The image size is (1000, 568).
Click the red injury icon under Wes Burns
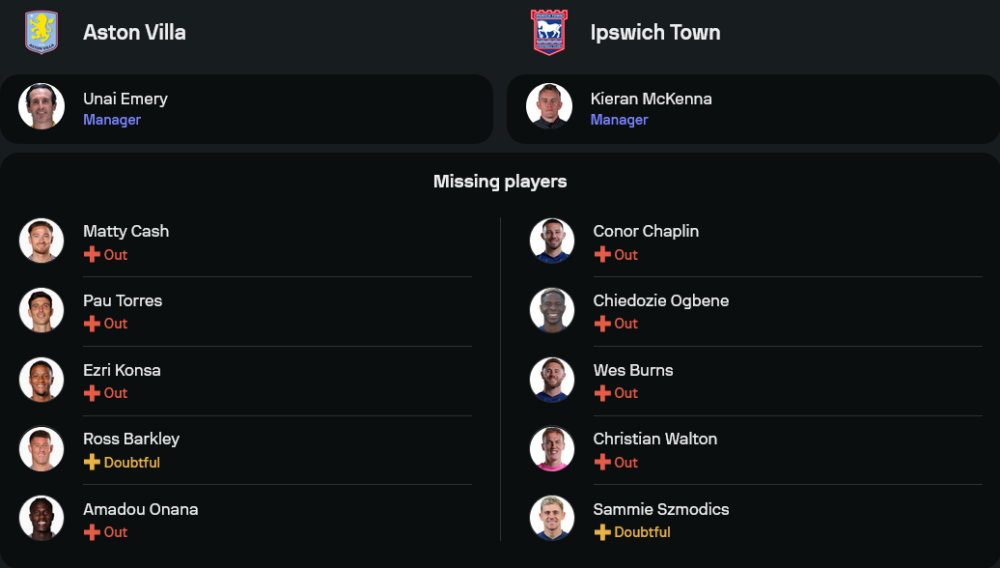(602, 393)
